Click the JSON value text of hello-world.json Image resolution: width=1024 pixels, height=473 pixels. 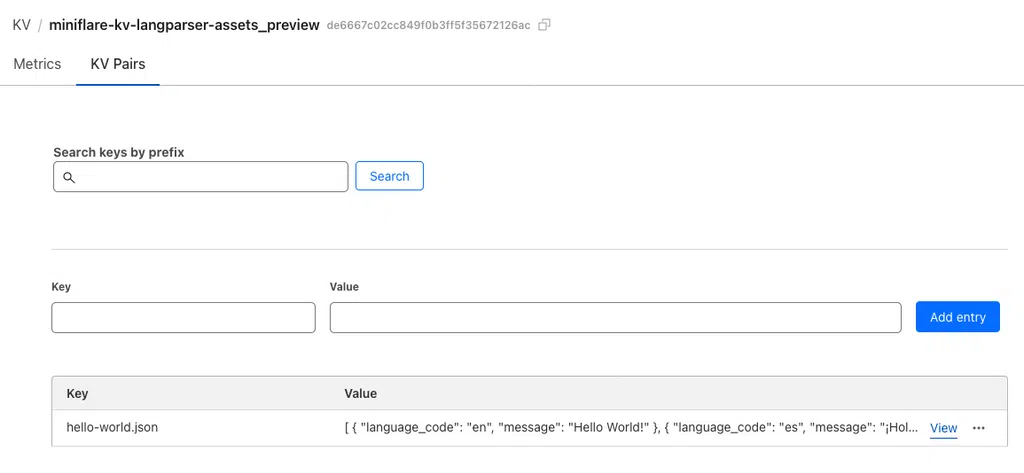point(630,428)
